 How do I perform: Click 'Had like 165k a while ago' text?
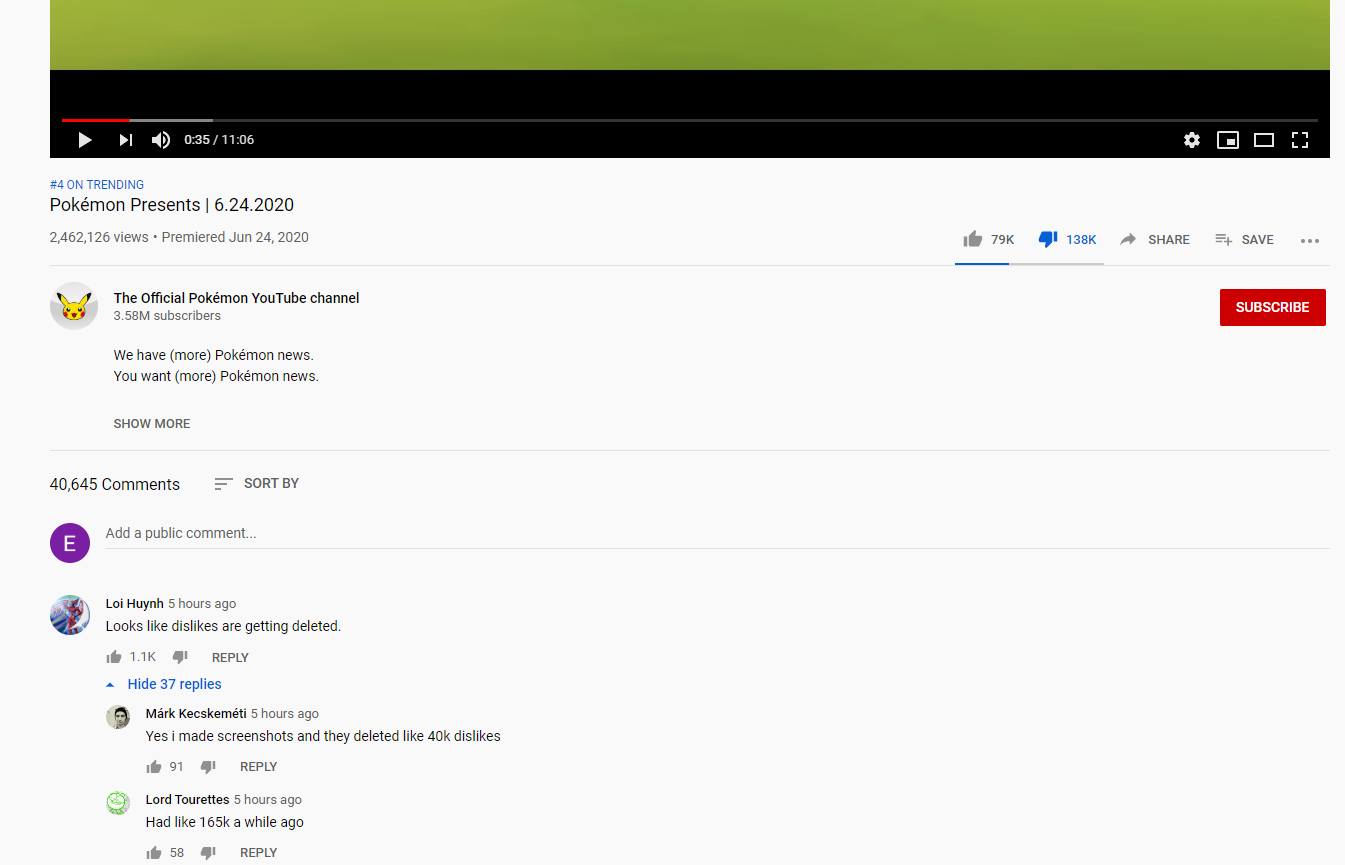point(225,822)
